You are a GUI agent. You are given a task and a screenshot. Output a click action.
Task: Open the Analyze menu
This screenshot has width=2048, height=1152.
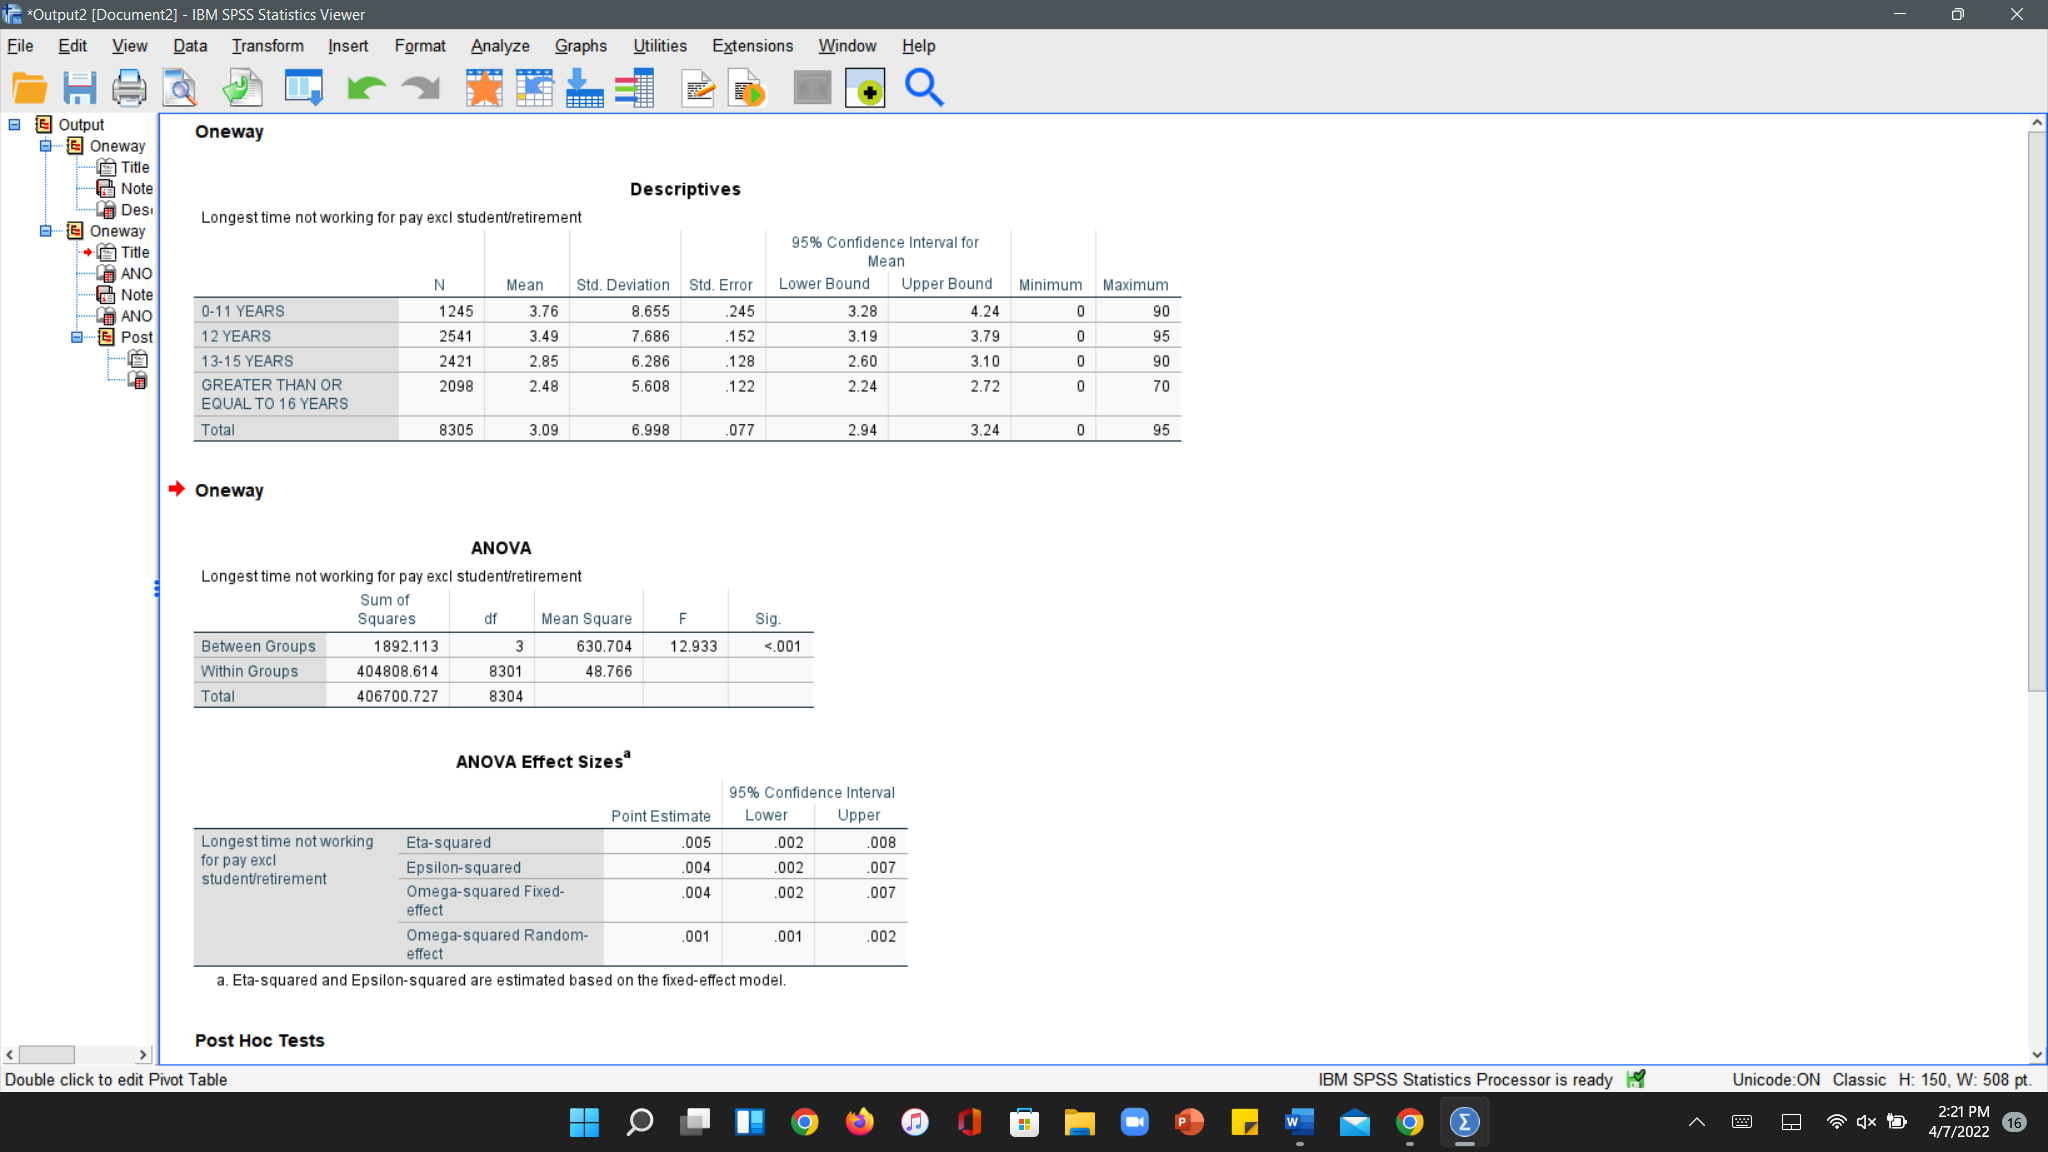500,46
